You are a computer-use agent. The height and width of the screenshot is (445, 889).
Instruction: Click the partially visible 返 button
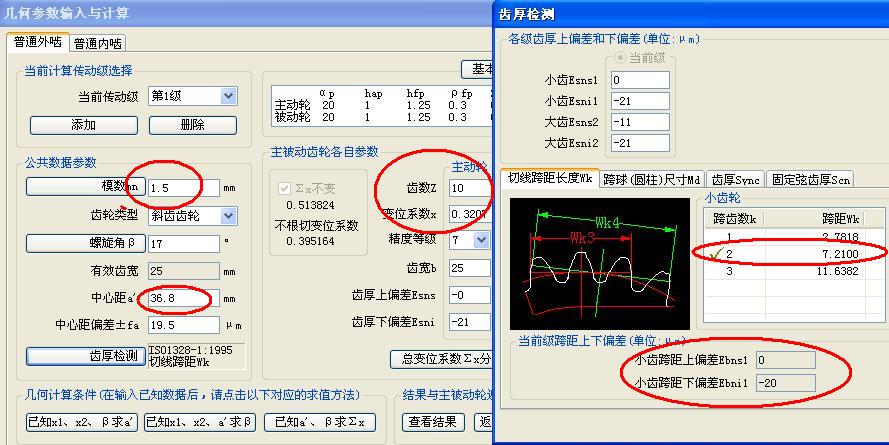coord(484,422)
